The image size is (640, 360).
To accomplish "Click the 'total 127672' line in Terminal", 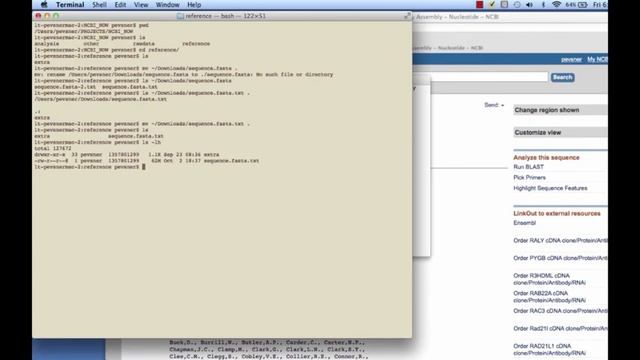I will (53, 149).
